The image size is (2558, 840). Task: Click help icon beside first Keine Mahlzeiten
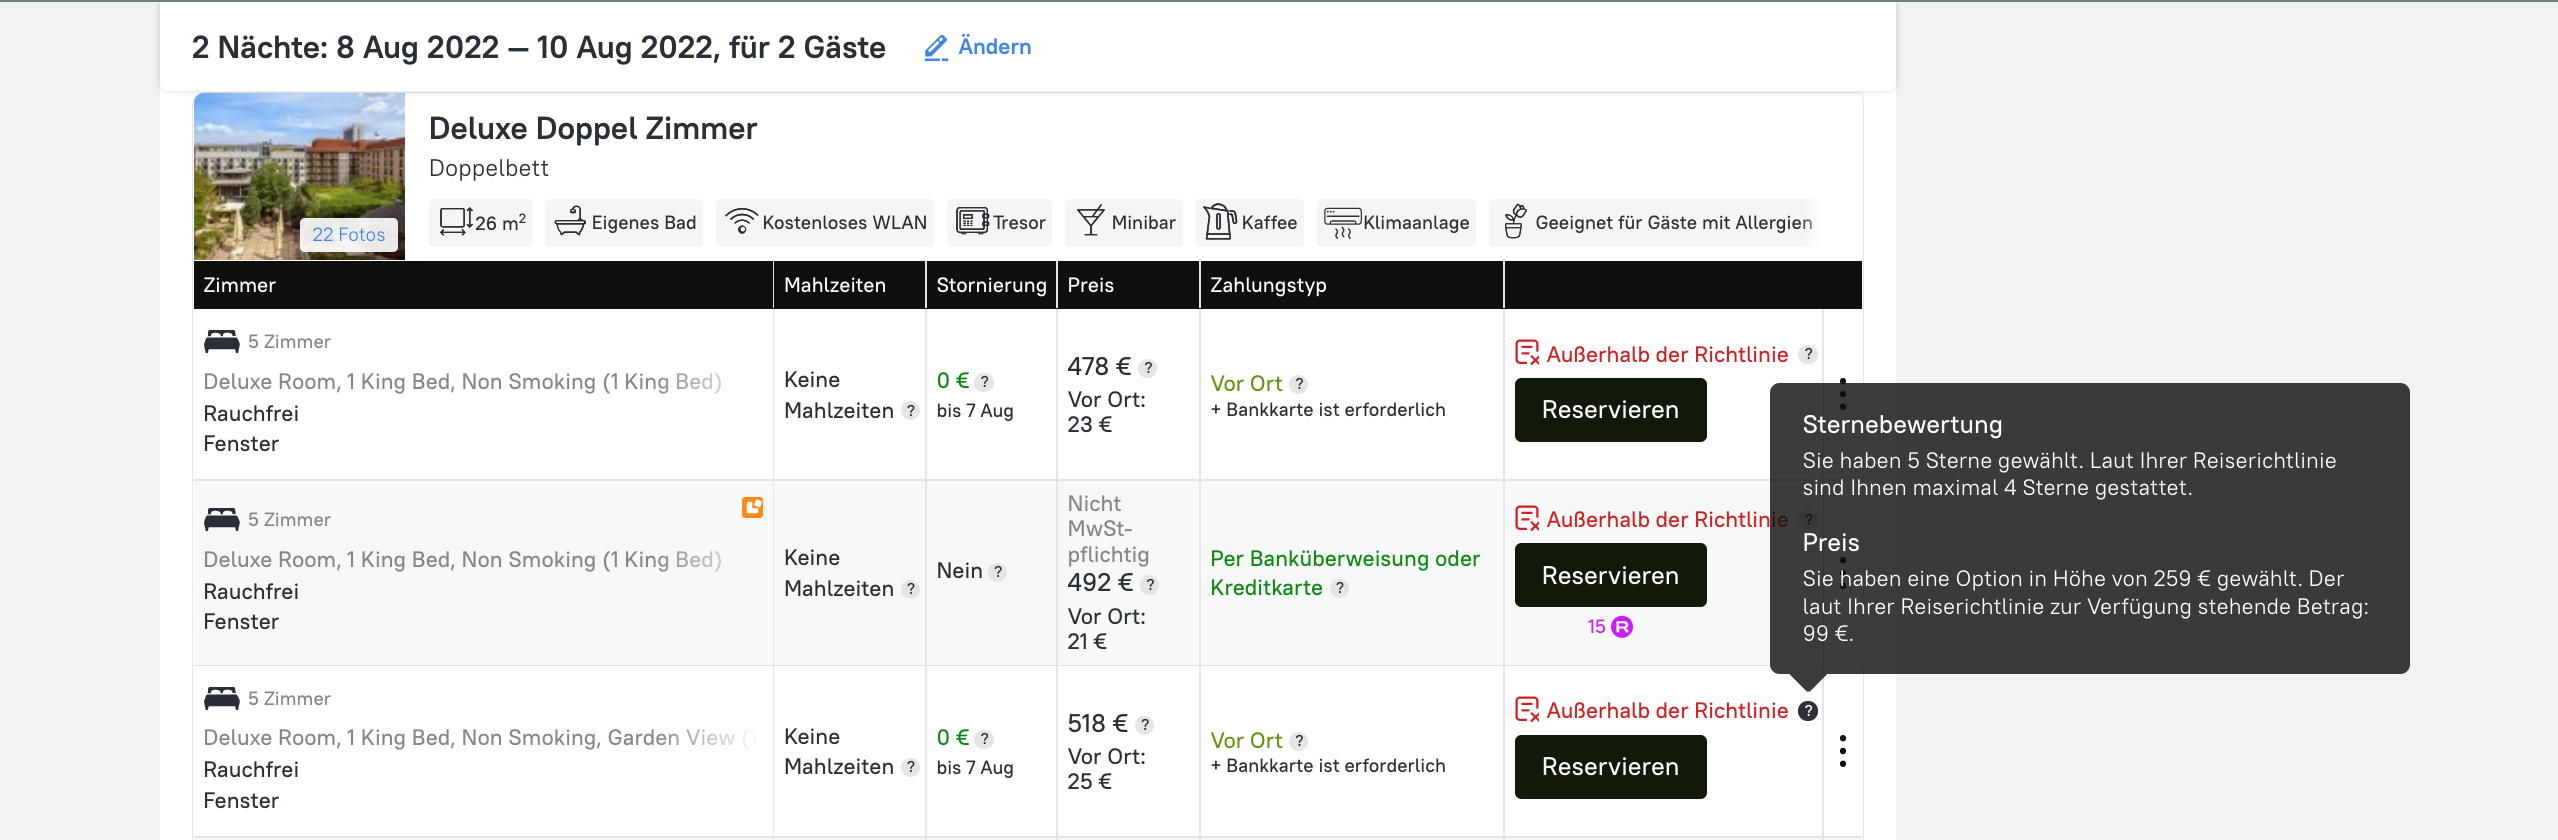point(910,411)
